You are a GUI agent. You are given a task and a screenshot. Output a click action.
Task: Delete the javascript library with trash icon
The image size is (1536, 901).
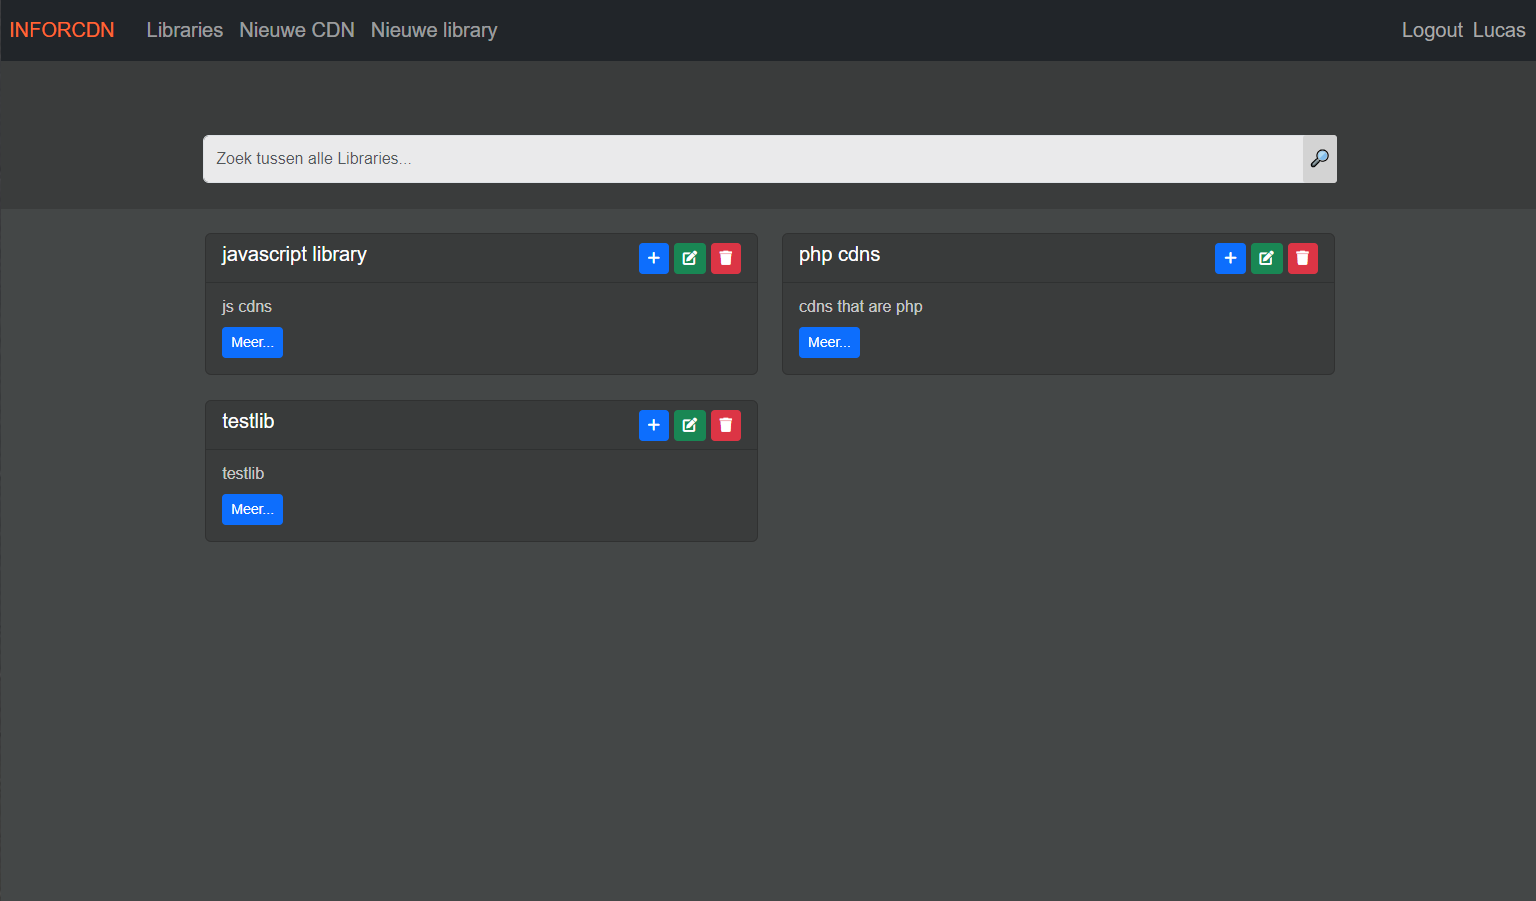click(726, 258)
